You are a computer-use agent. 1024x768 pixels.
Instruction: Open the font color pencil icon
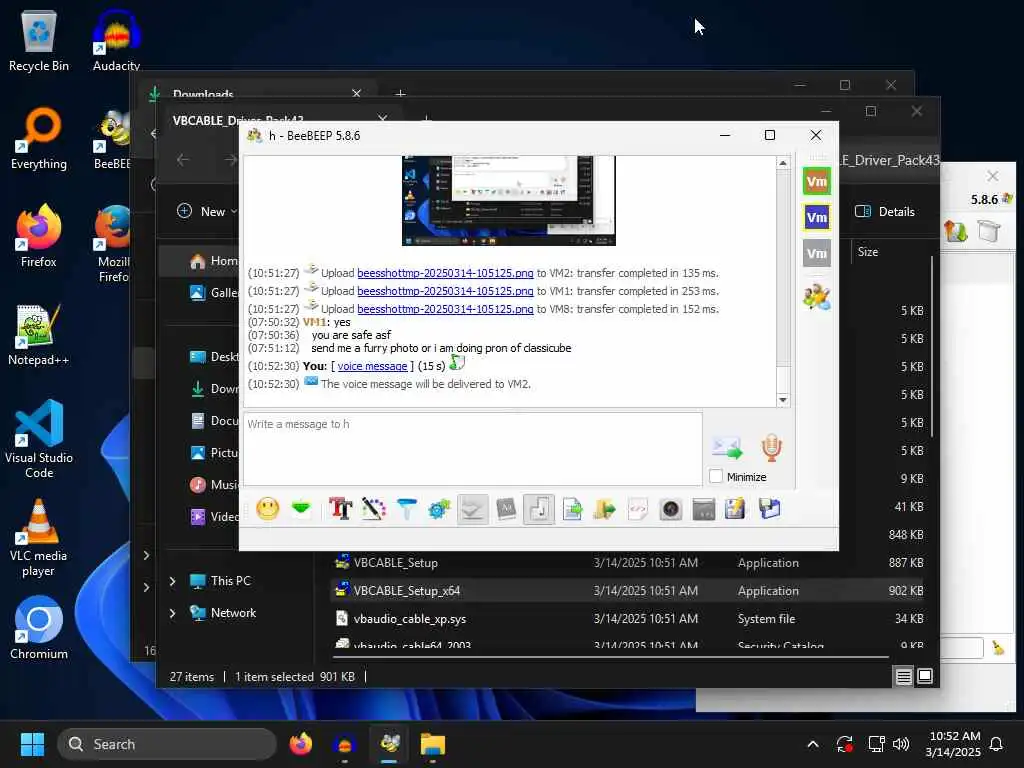(x=374, y=509)
